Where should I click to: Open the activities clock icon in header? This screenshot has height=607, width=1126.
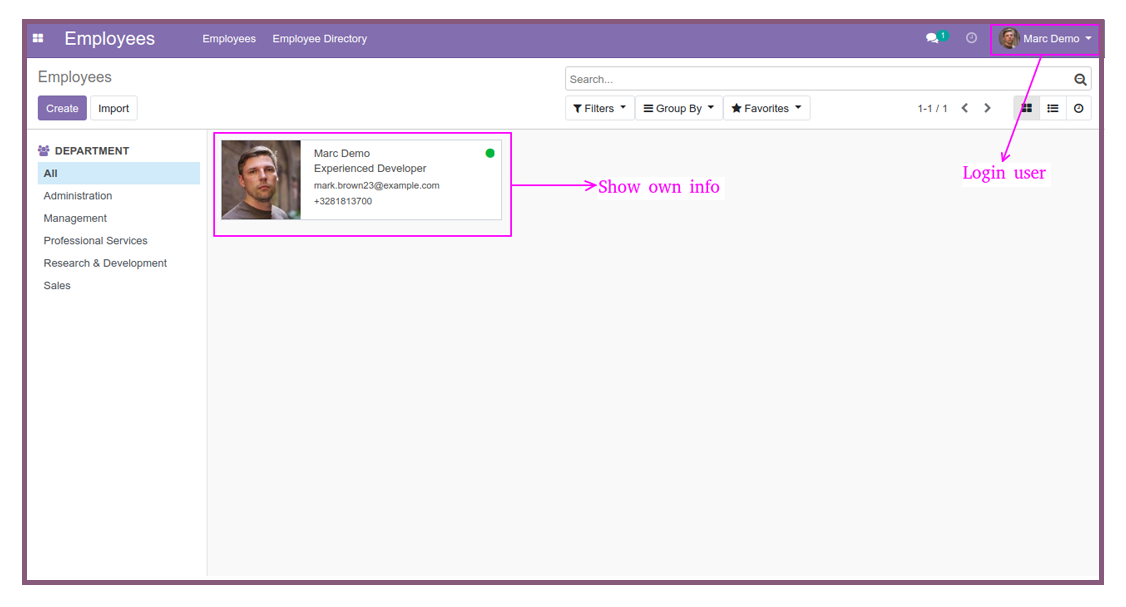(971, 38)
